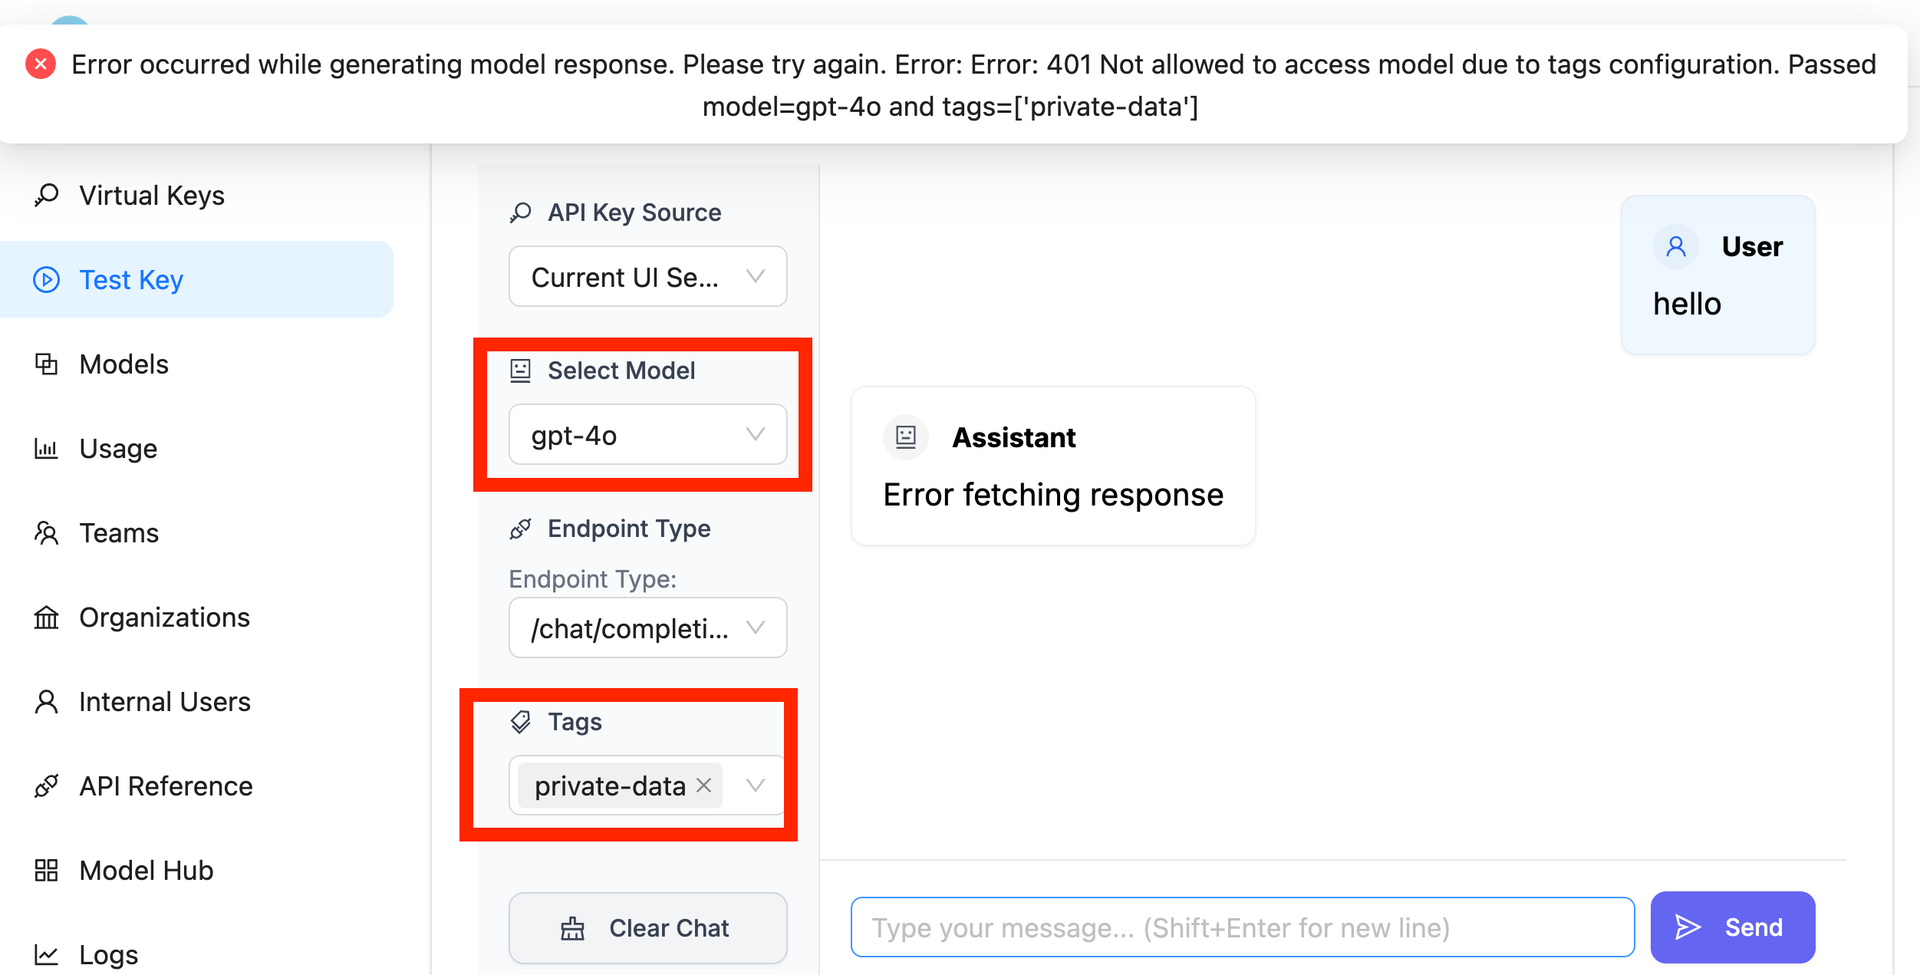Click the red error icon in banner
Viewport: 1920px width, 975px height.
point(40,63)
